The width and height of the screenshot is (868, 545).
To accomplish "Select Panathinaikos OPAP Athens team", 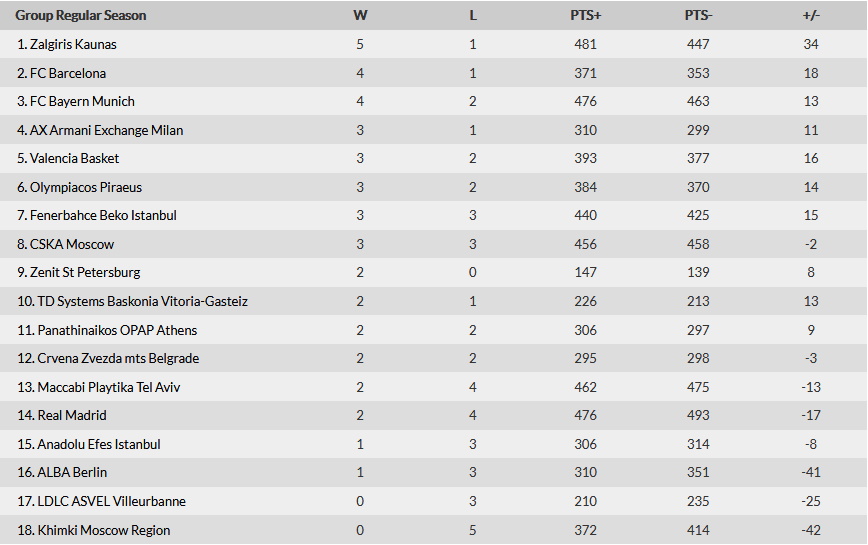I will (117, 330).
